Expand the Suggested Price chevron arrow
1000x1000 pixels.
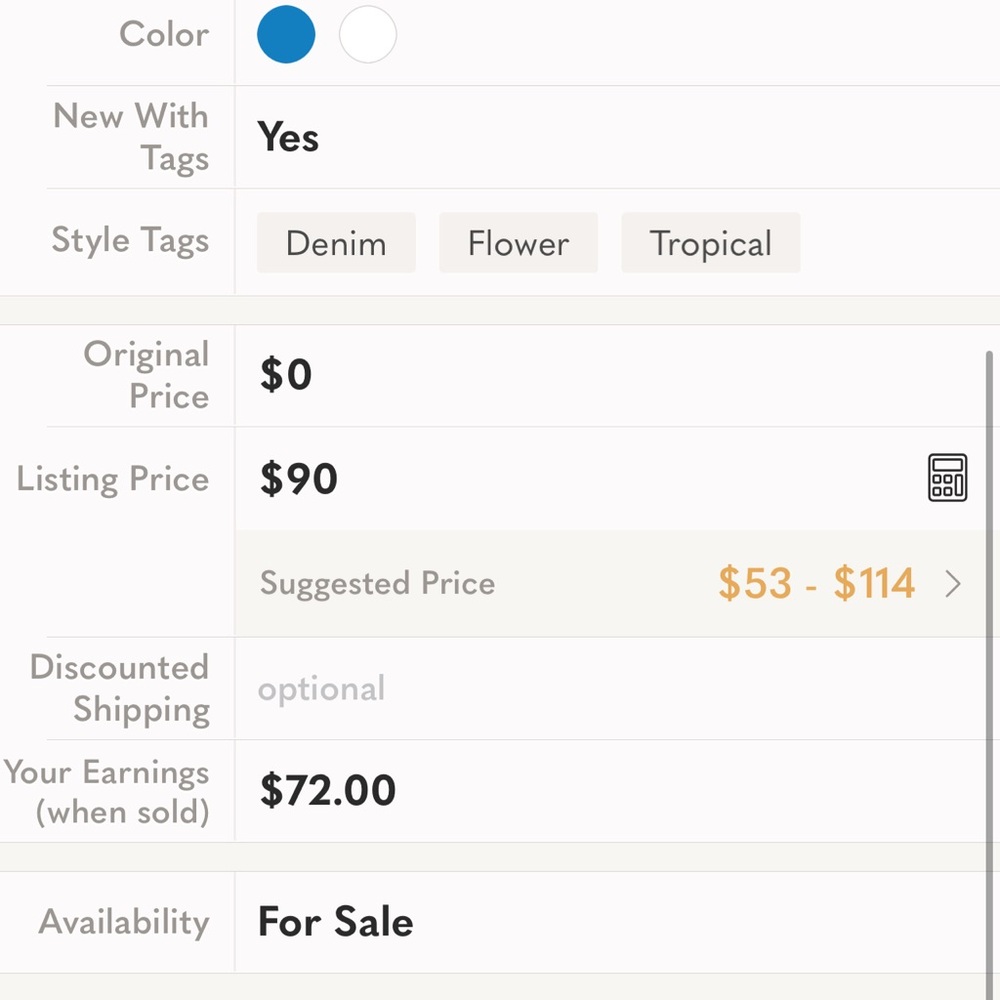pyautogui.click(x=953, y=584)
